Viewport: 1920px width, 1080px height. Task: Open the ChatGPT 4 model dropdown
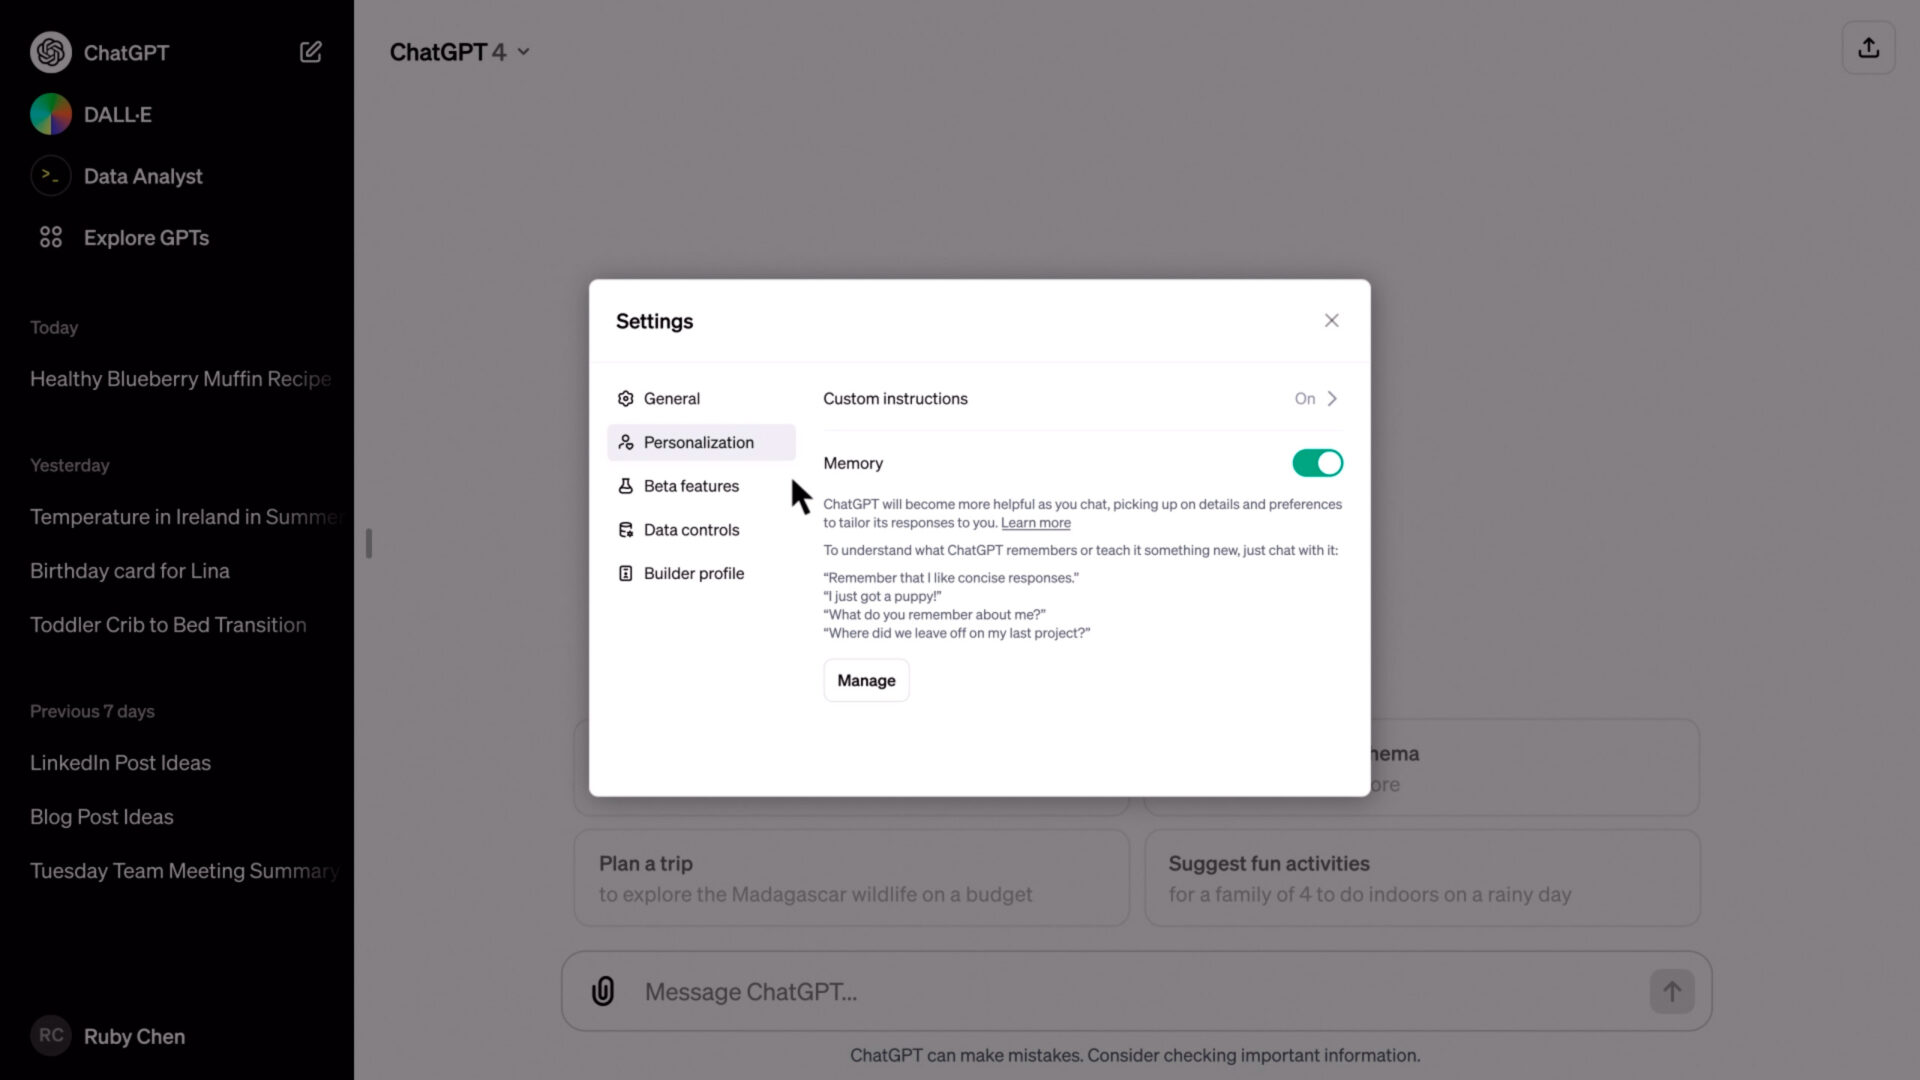(459, 51)
